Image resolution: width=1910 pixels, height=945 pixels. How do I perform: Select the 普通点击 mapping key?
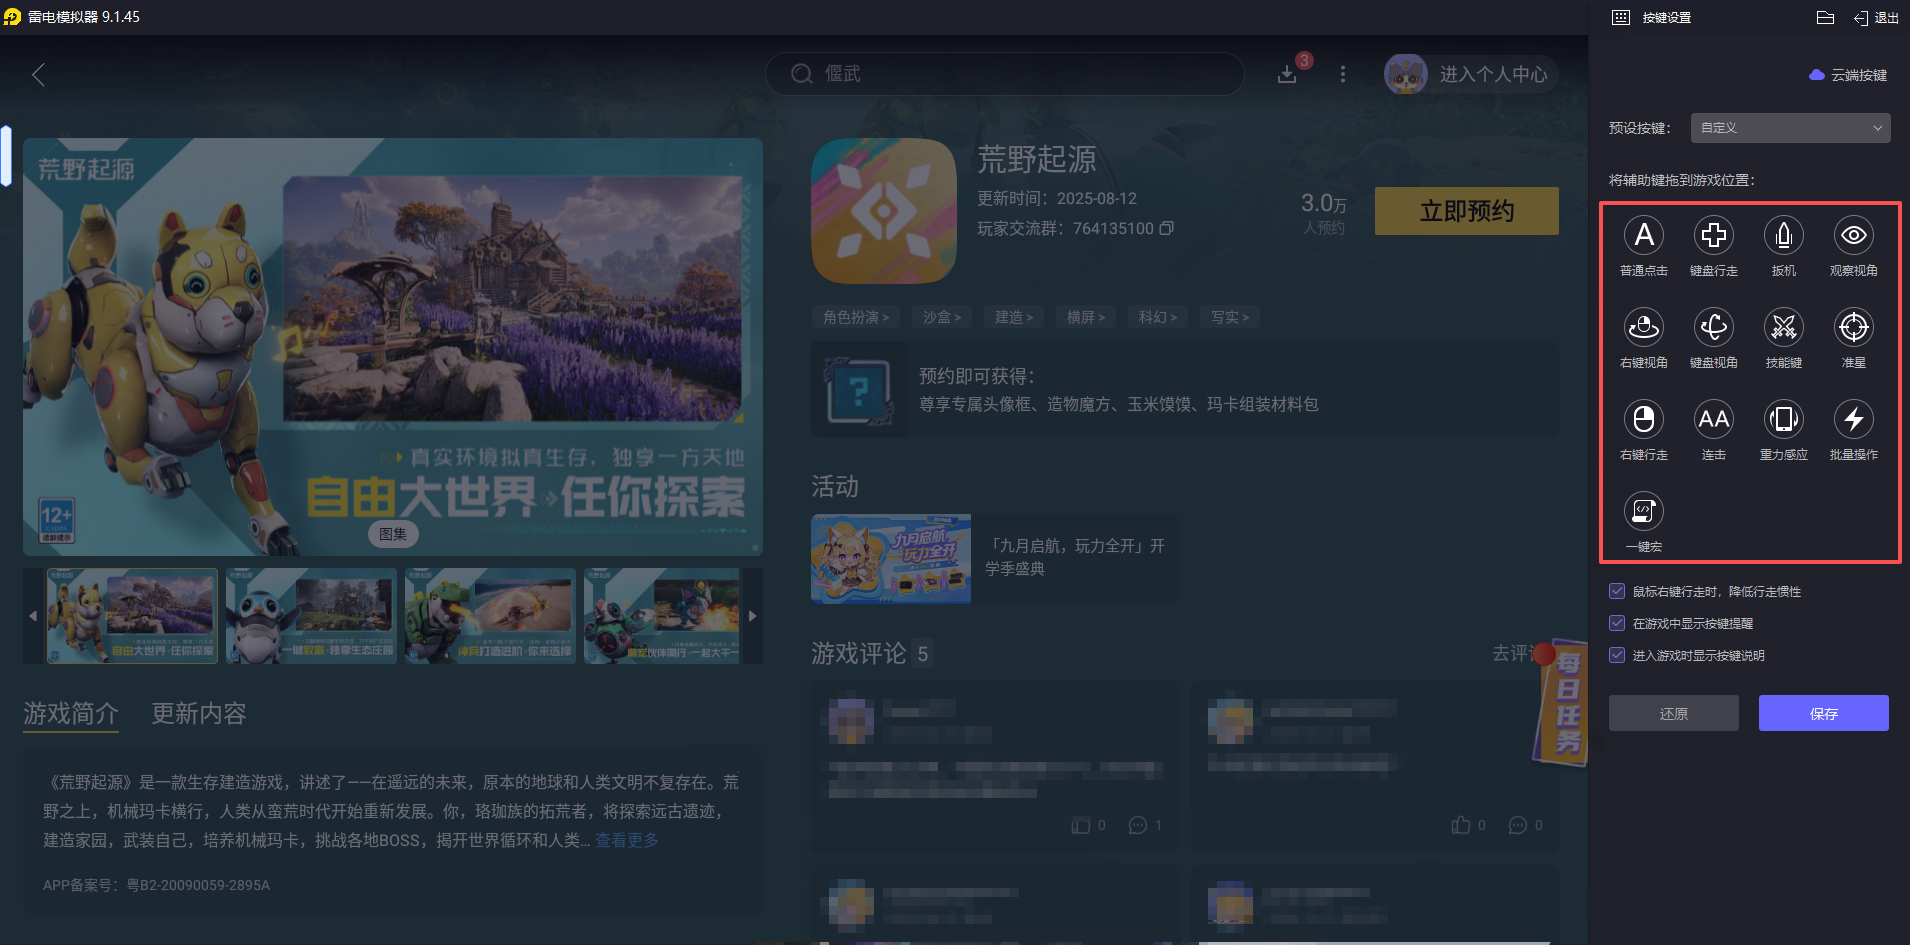point(1643,235)
